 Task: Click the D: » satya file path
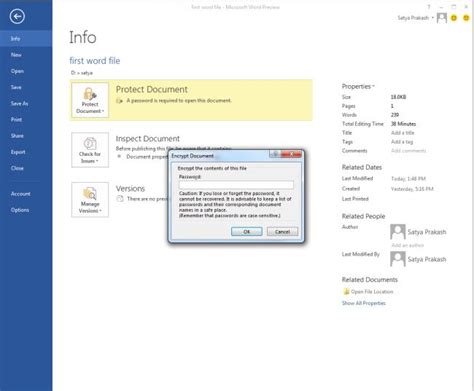82,73
